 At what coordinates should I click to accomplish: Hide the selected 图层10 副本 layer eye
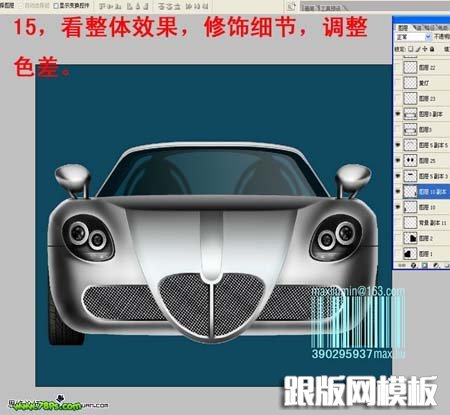[x=397, y=192]
